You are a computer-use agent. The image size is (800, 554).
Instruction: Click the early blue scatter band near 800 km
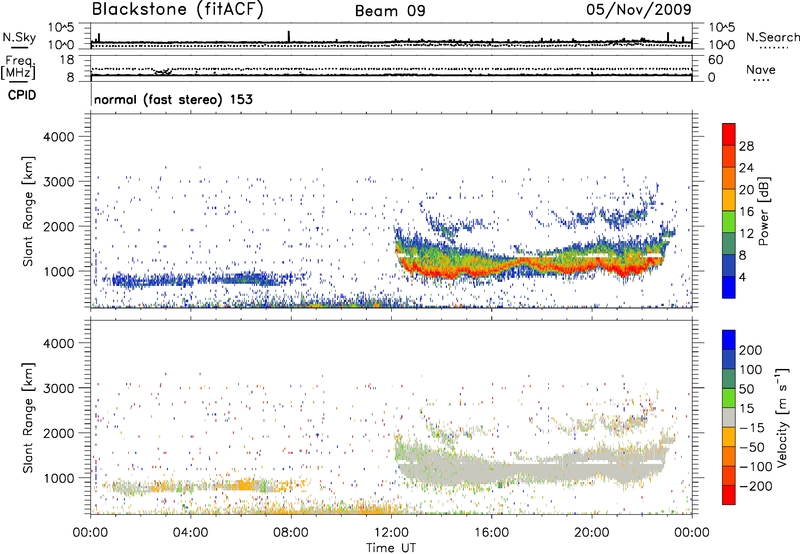click(204, 279)
